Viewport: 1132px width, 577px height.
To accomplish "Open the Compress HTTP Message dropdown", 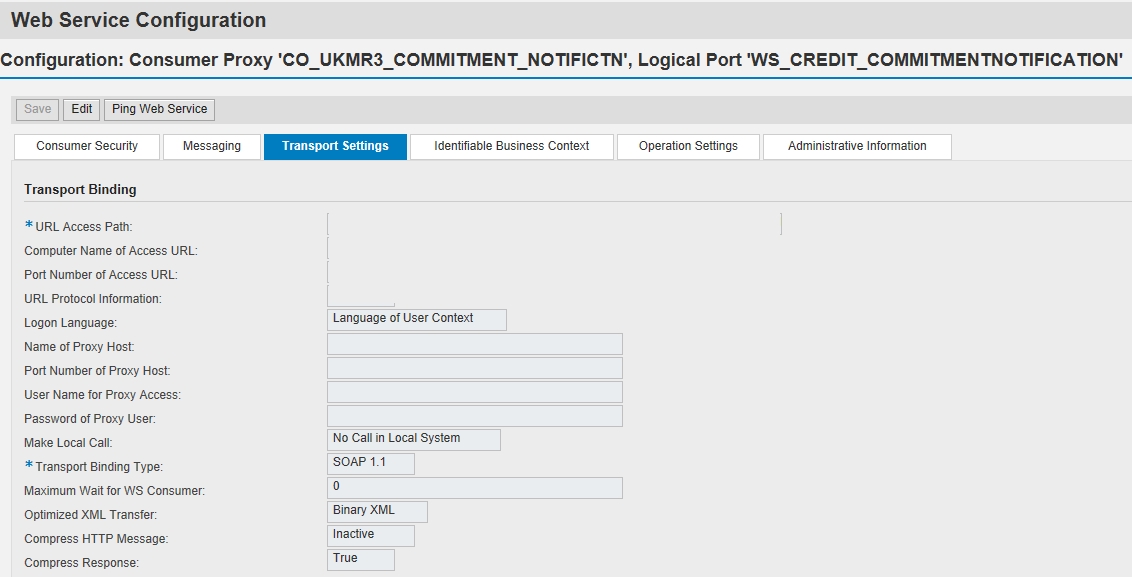I will pyautogui.click(x=370, y=535).
